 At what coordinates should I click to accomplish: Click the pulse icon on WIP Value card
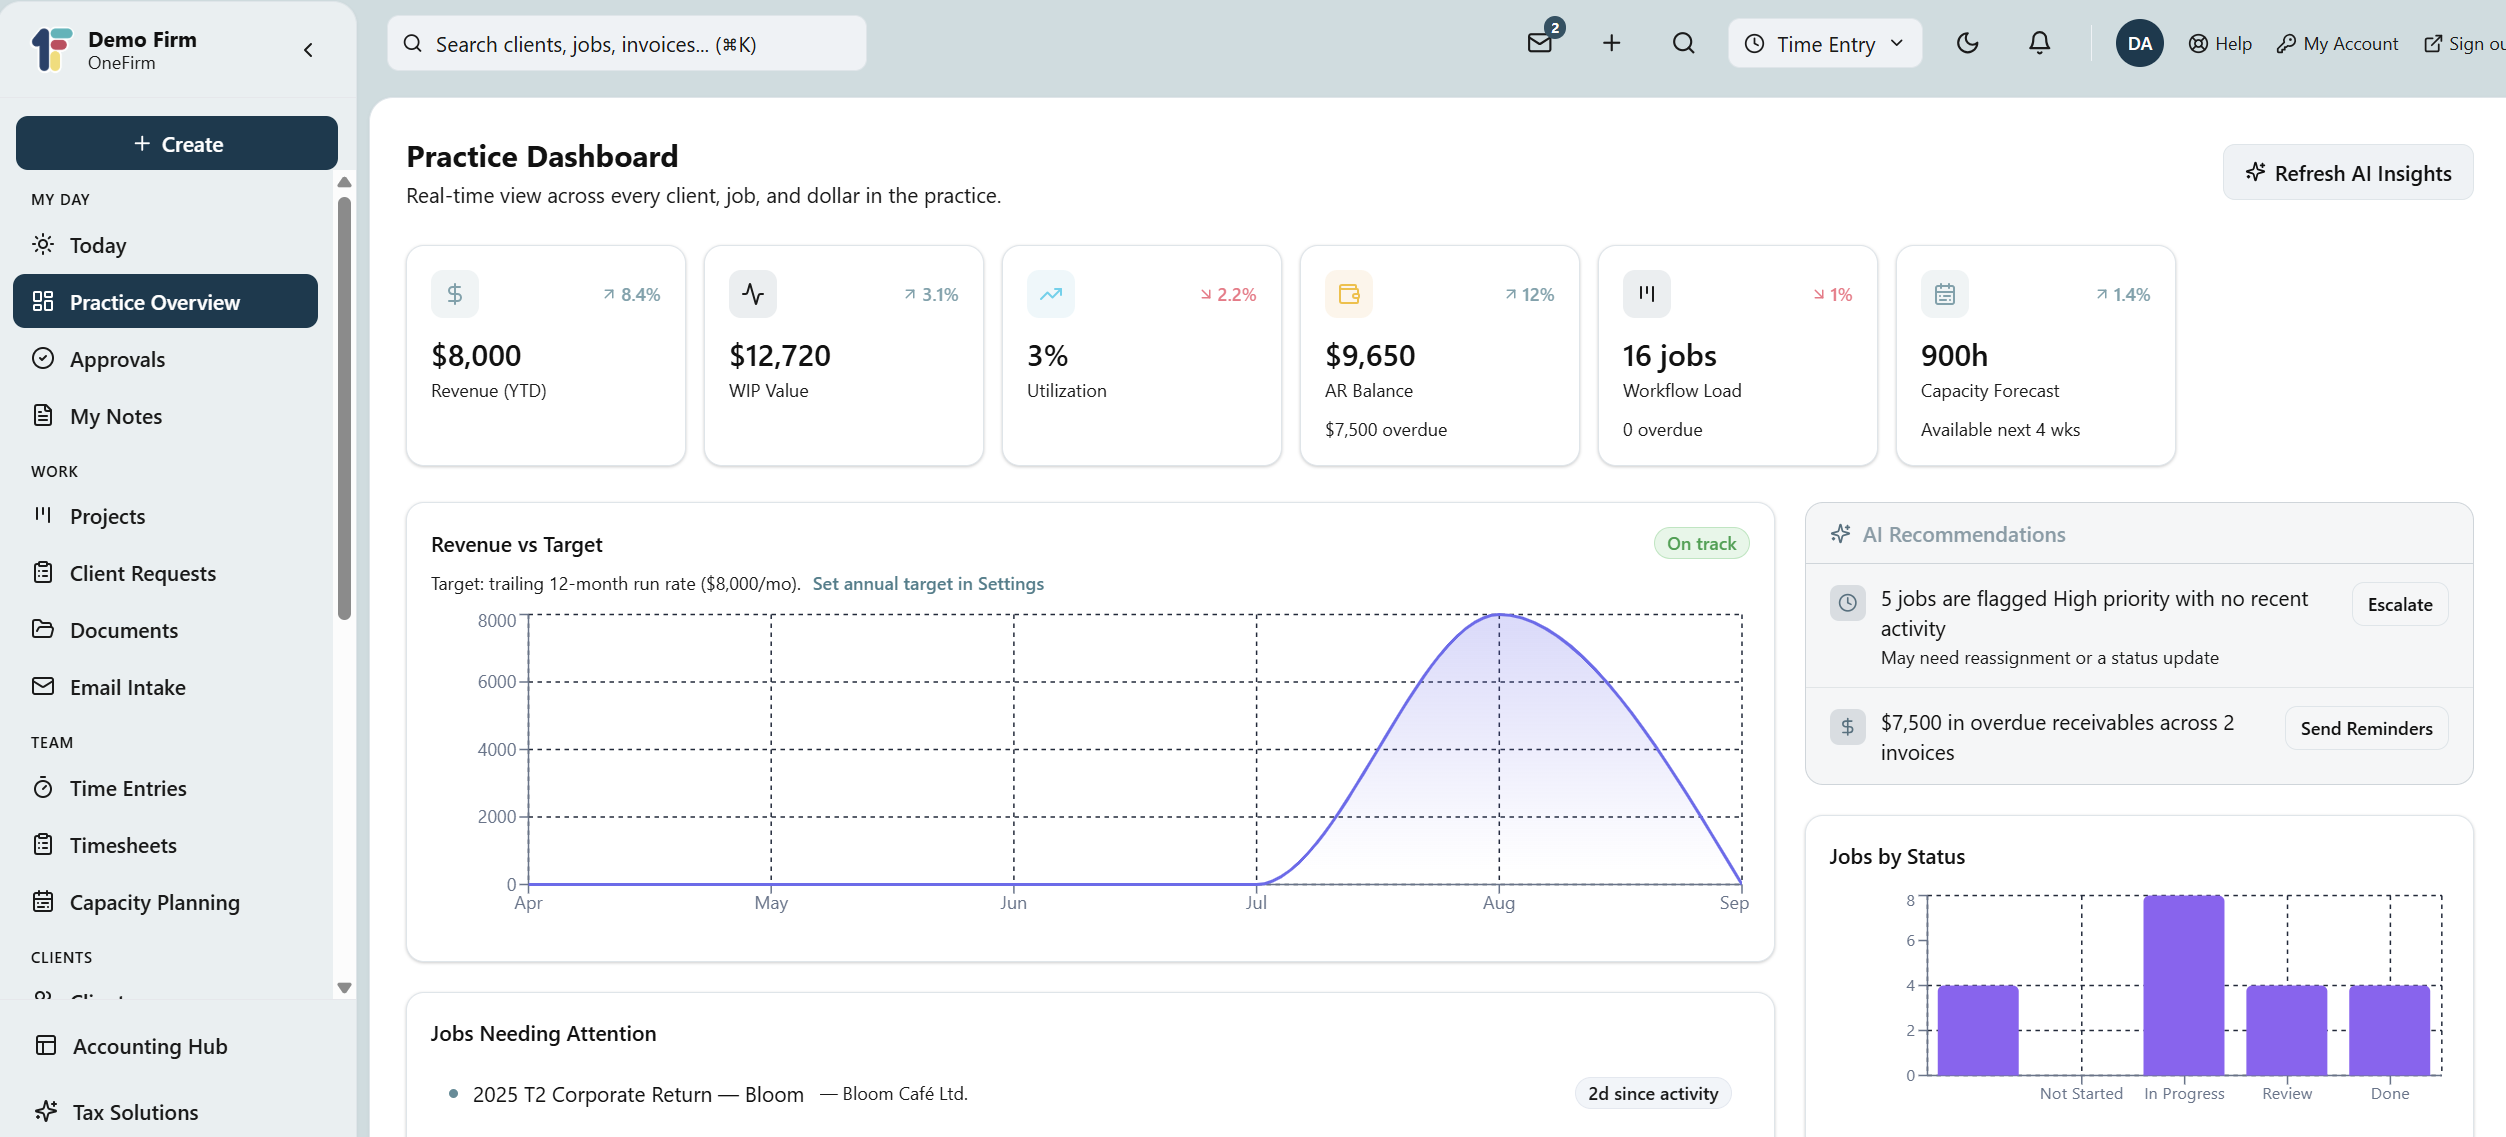pos(753,294)
